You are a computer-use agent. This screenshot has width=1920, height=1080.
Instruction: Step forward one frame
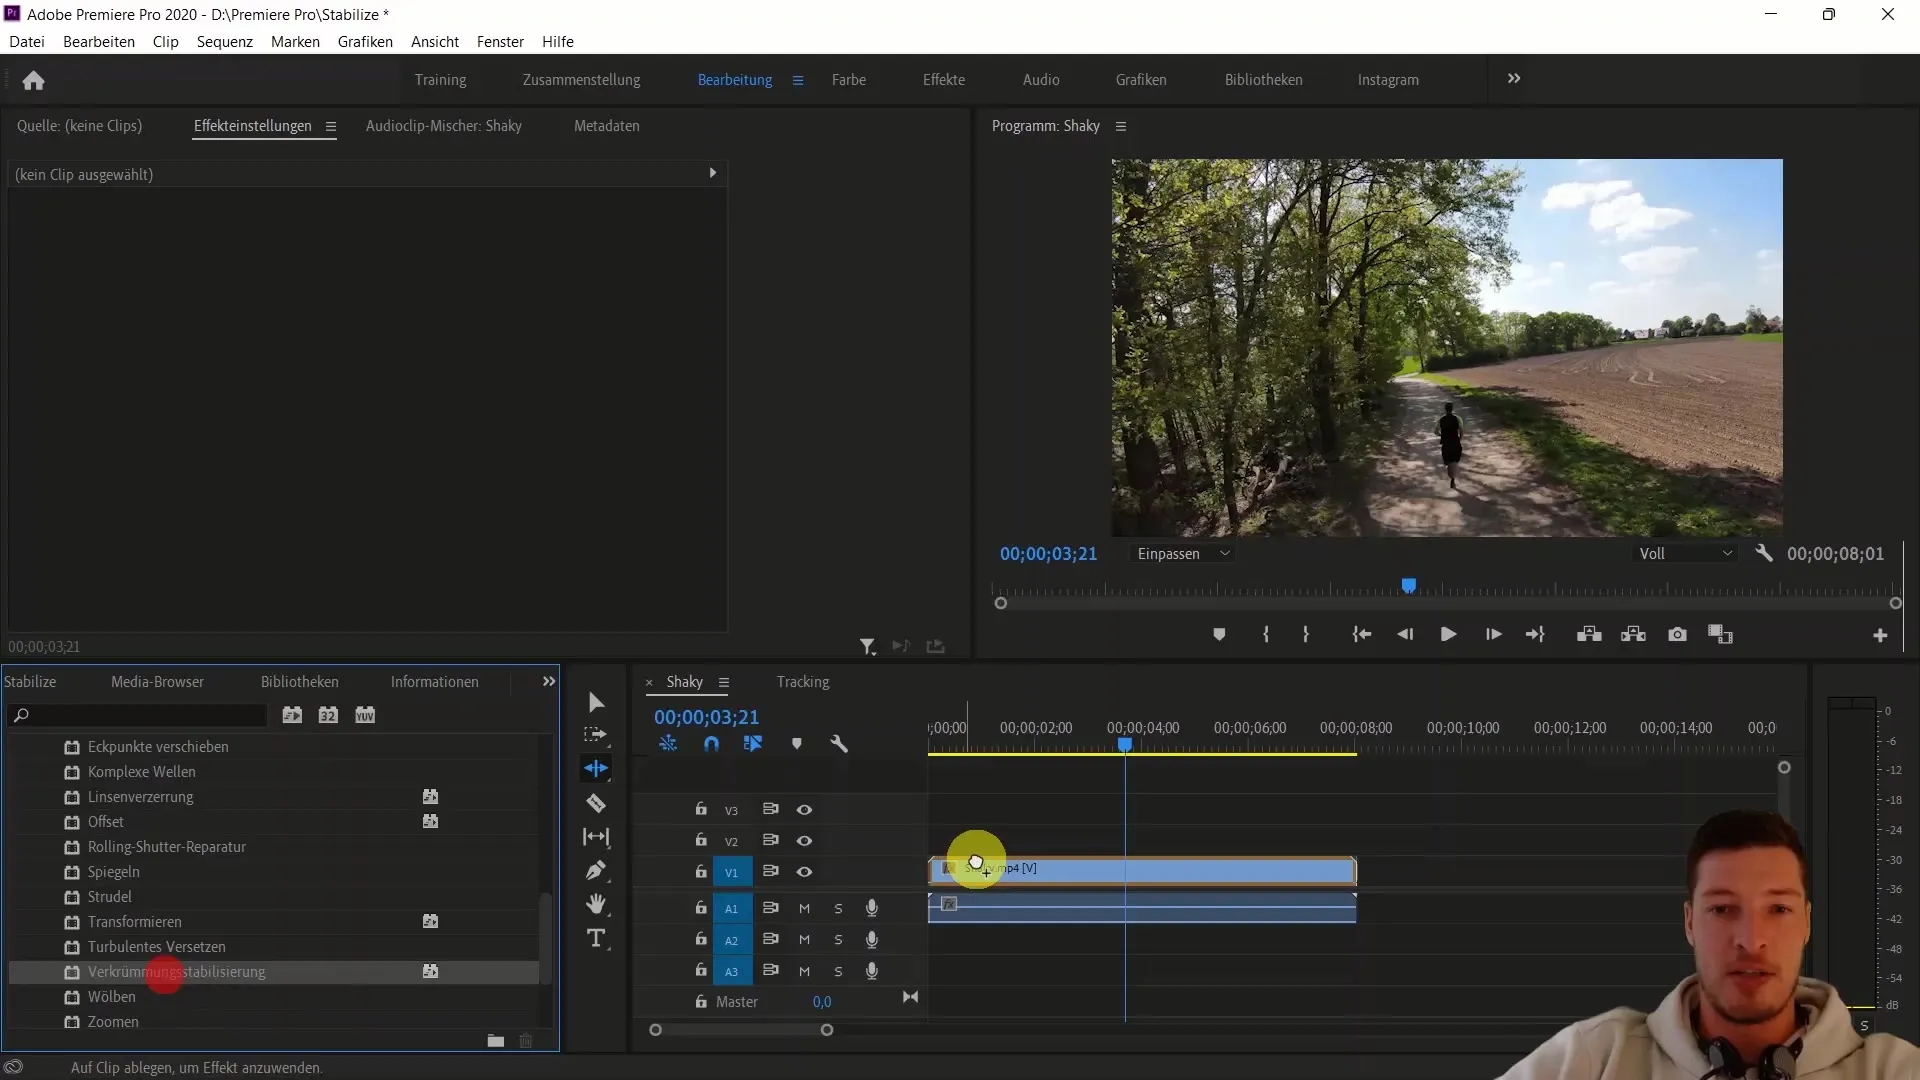[x=1493, y=634]
